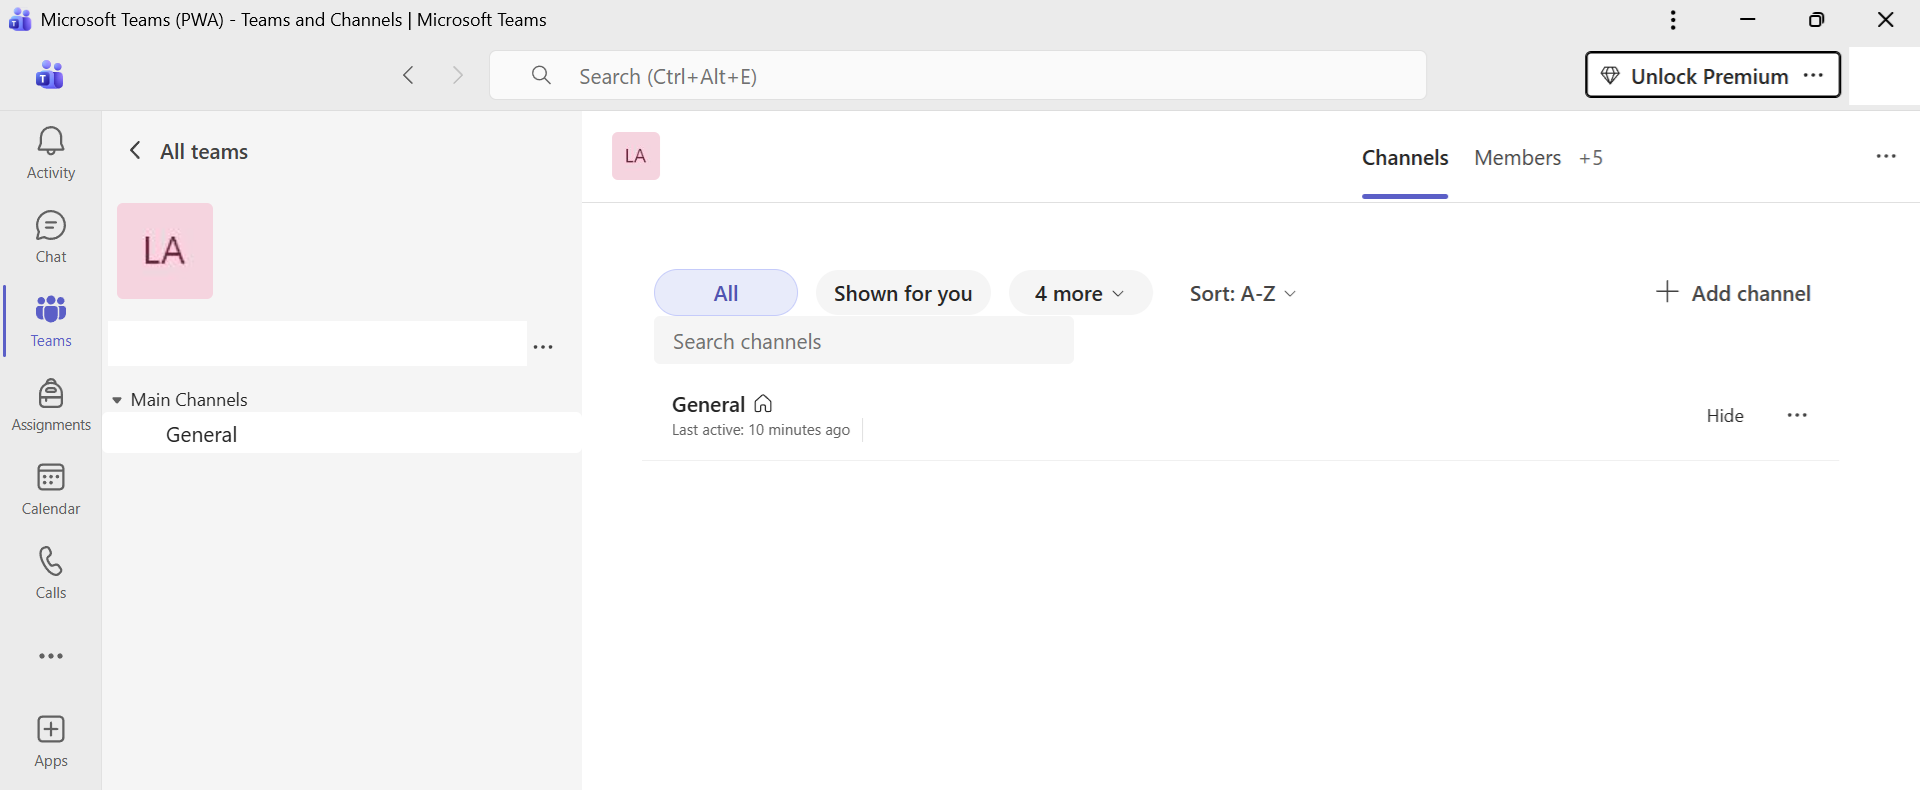Viewport: 1920px width, 790px height.
Task: Click Add channel button
Action: pos(1733,293)
